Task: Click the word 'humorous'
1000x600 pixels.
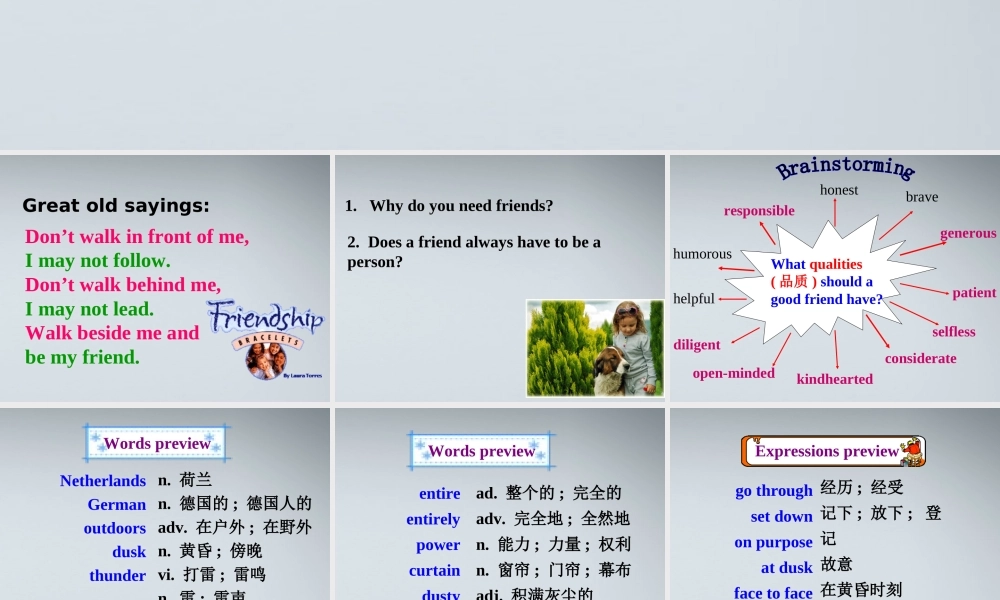Action: click(x=702, y=254)
